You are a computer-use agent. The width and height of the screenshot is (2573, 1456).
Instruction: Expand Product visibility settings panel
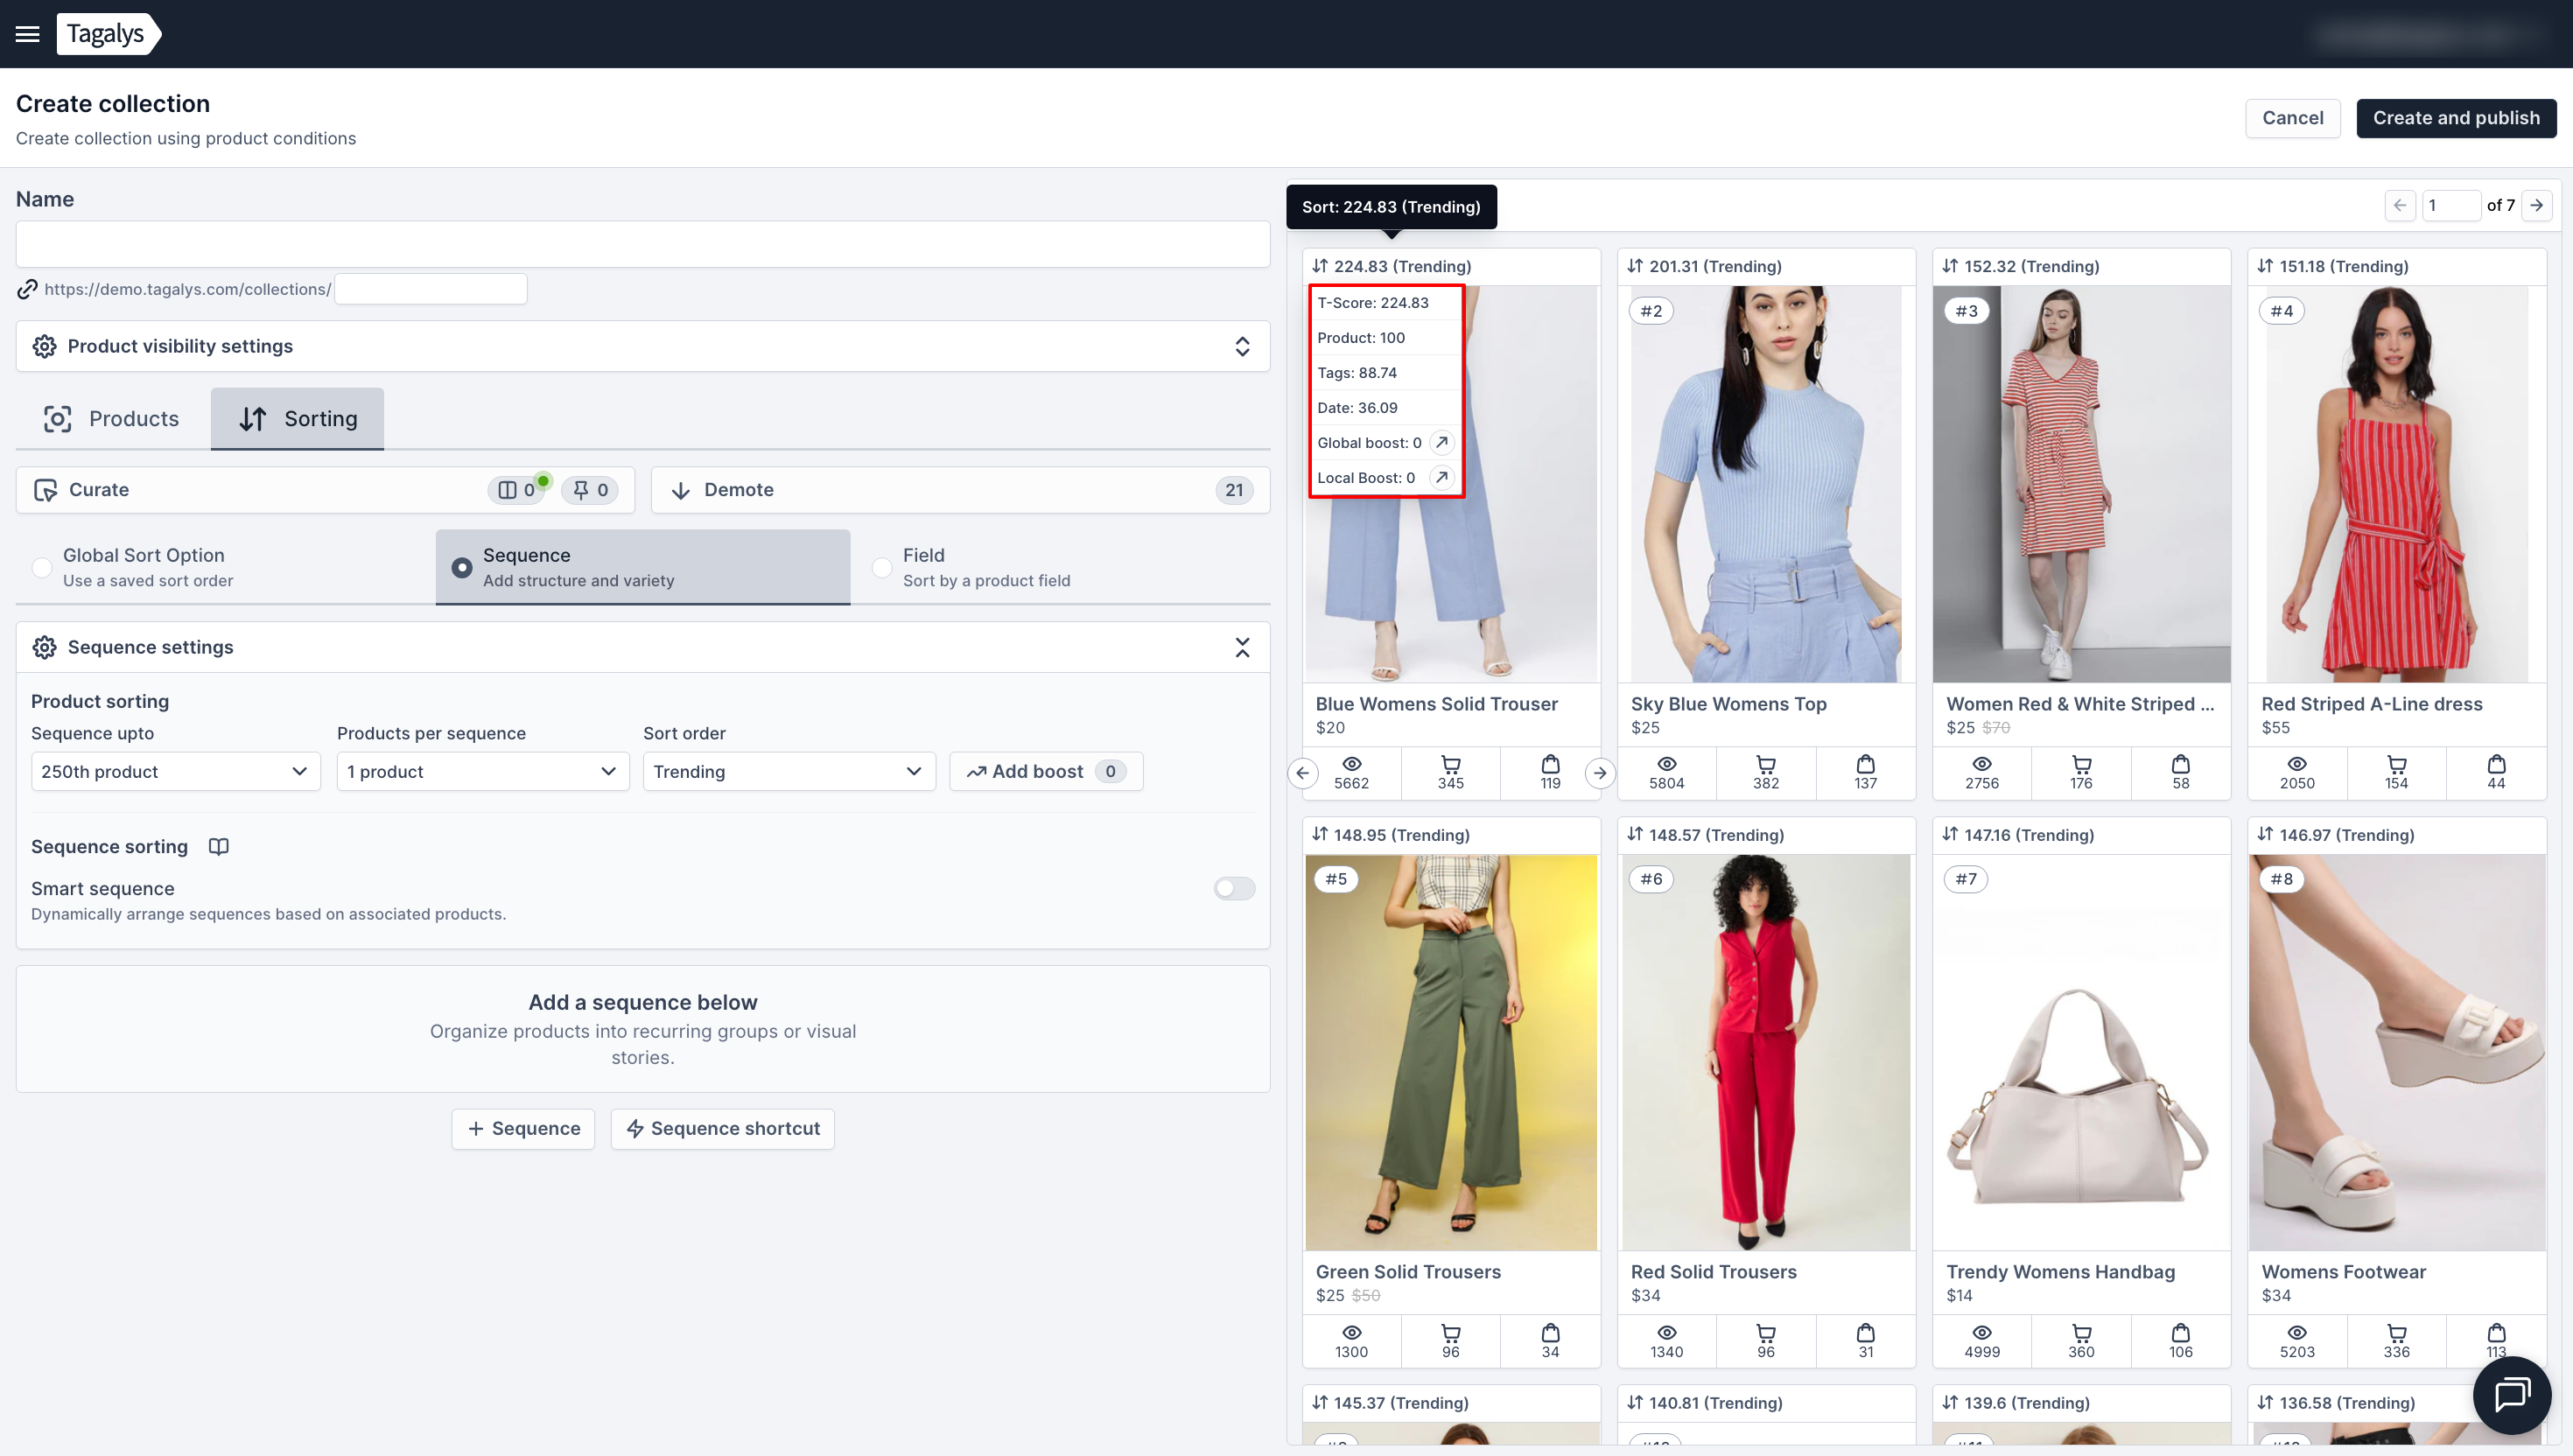coord(1242,346)
